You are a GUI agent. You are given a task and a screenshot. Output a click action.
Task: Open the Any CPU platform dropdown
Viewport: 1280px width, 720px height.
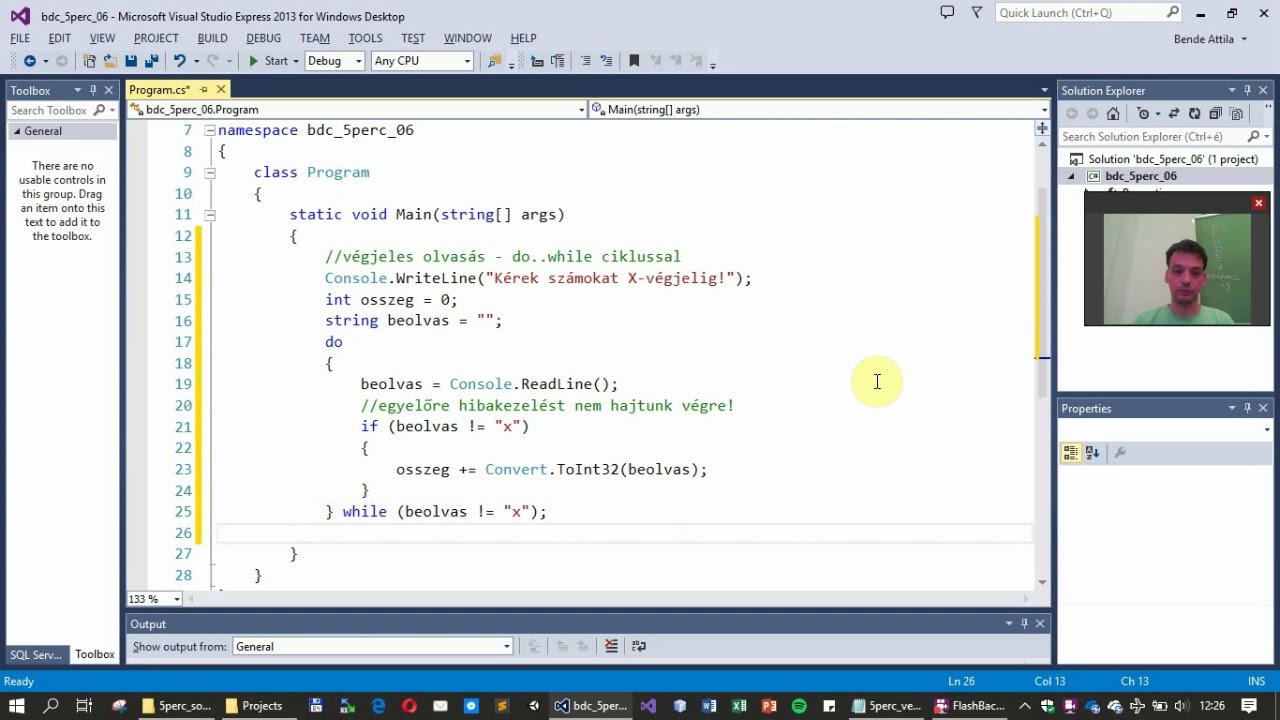tap(422, 61)
